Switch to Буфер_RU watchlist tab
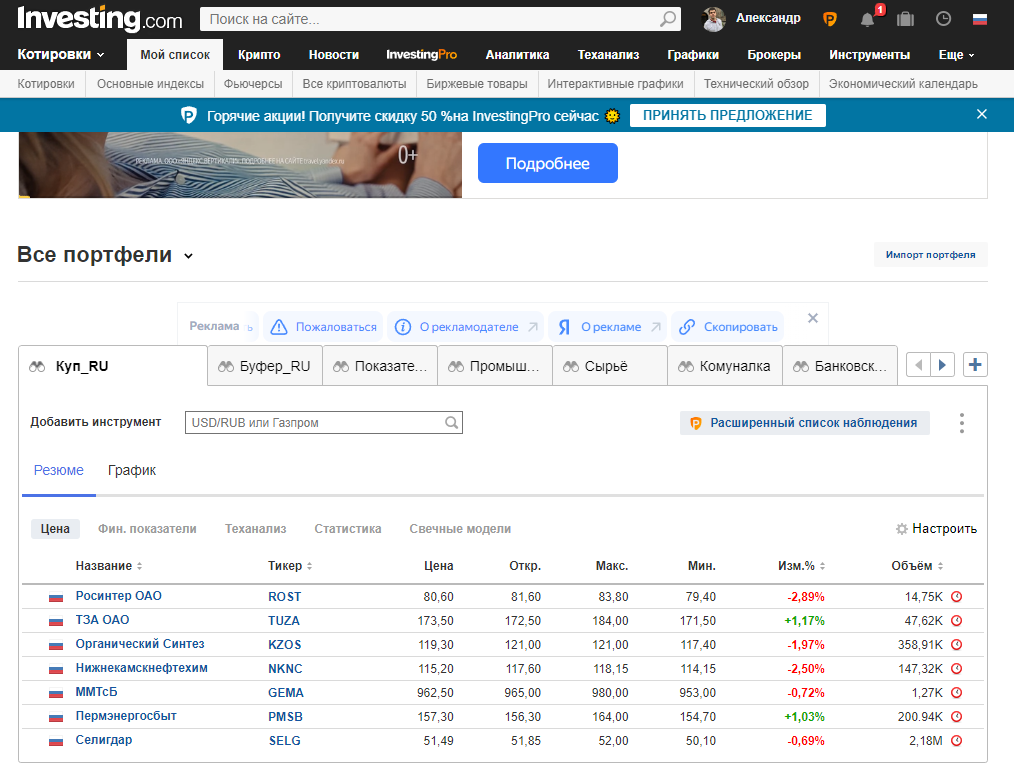Image resolution: width=1014 pixels, height=784 pixels. [265, 366]
